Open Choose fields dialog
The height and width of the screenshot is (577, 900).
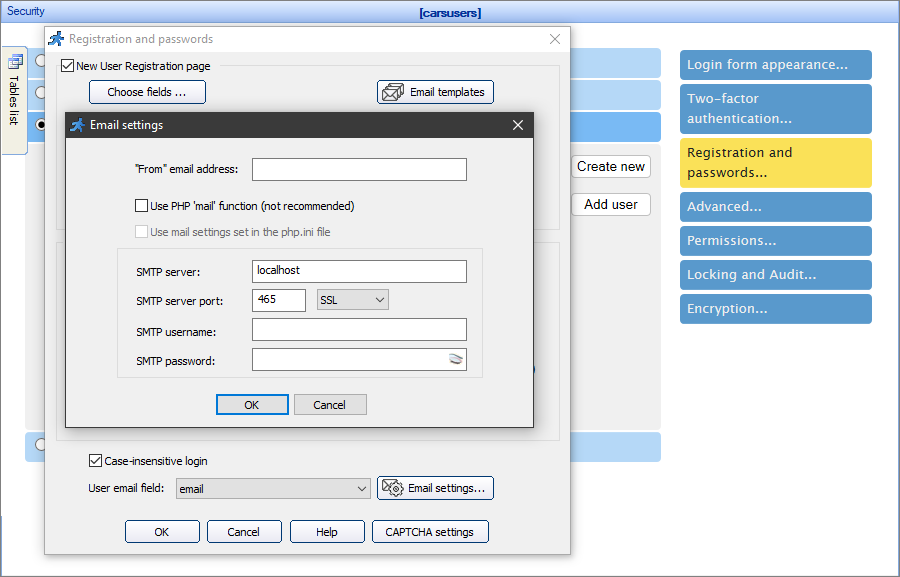point(147,91)
